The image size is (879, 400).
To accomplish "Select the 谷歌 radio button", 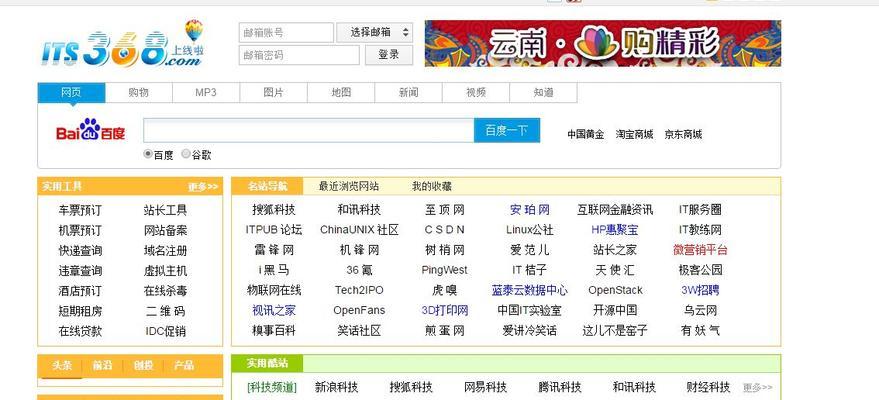I will 186,154.
